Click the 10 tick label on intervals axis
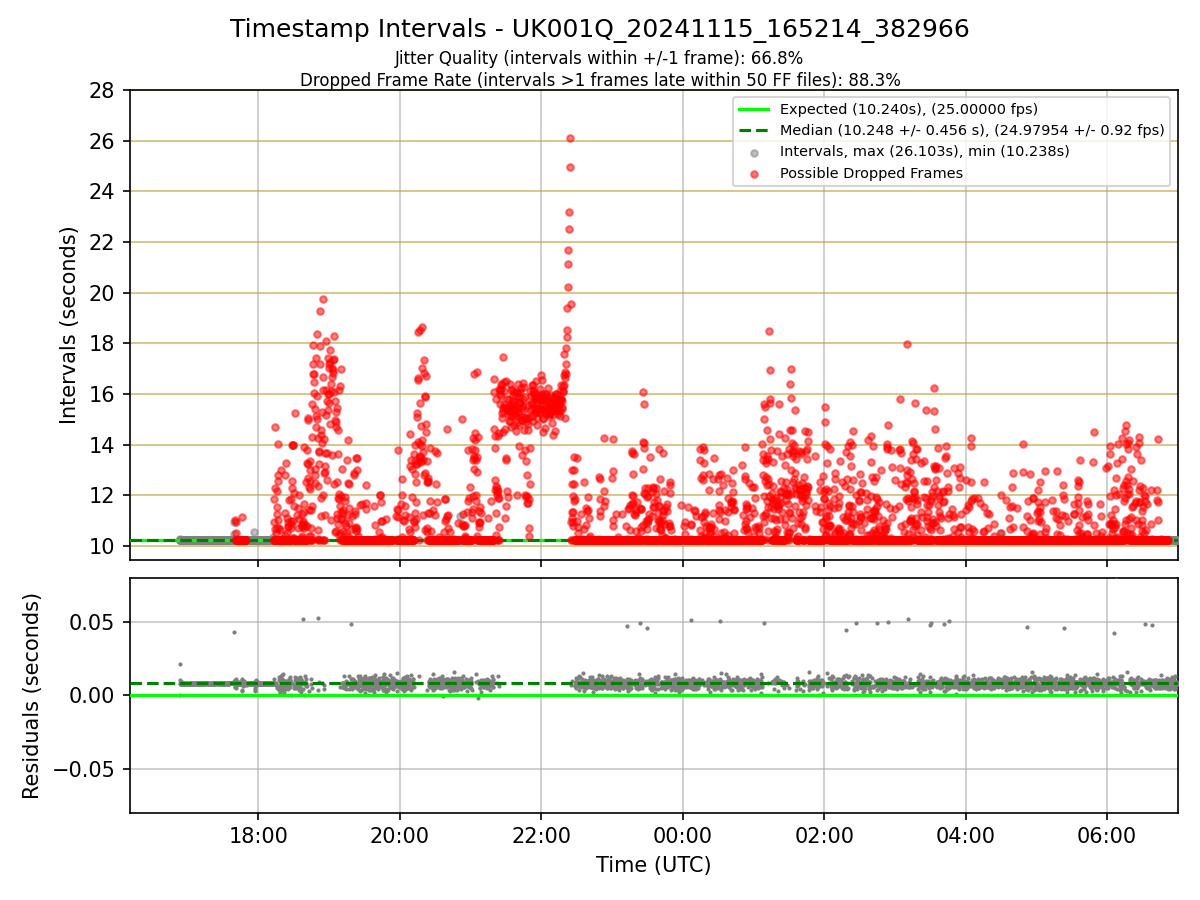 coord(101,546)
